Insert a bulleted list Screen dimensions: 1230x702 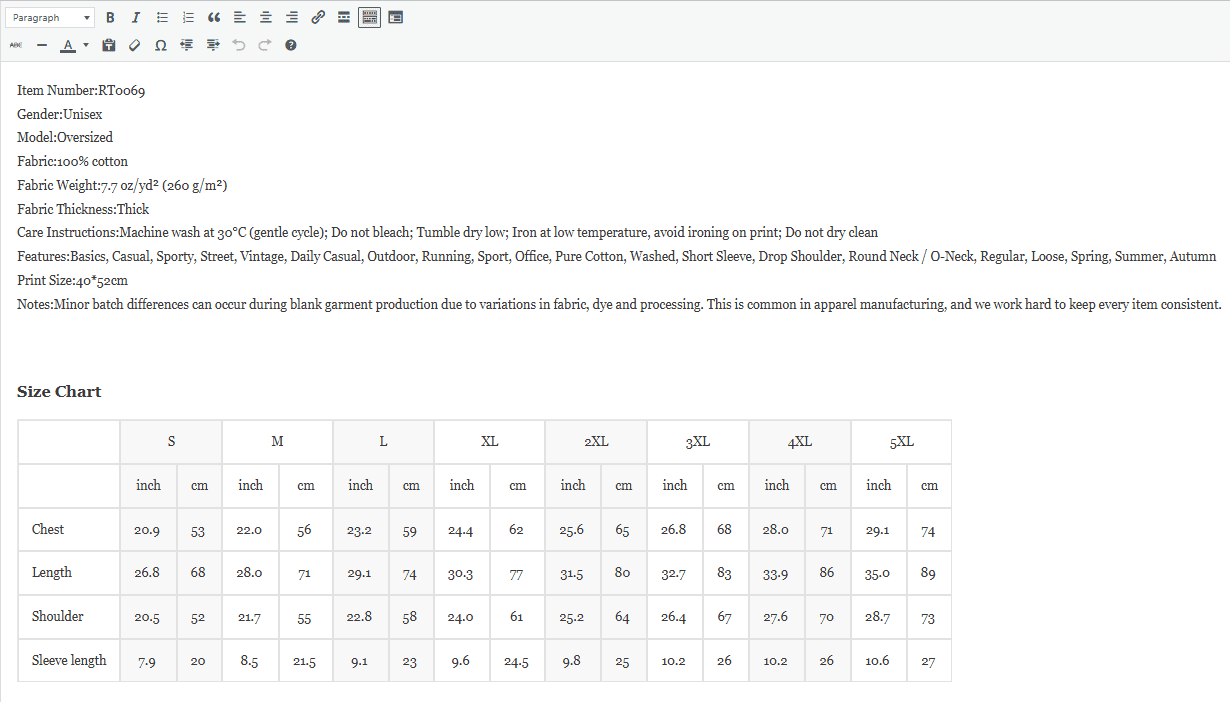pos(162,18)
